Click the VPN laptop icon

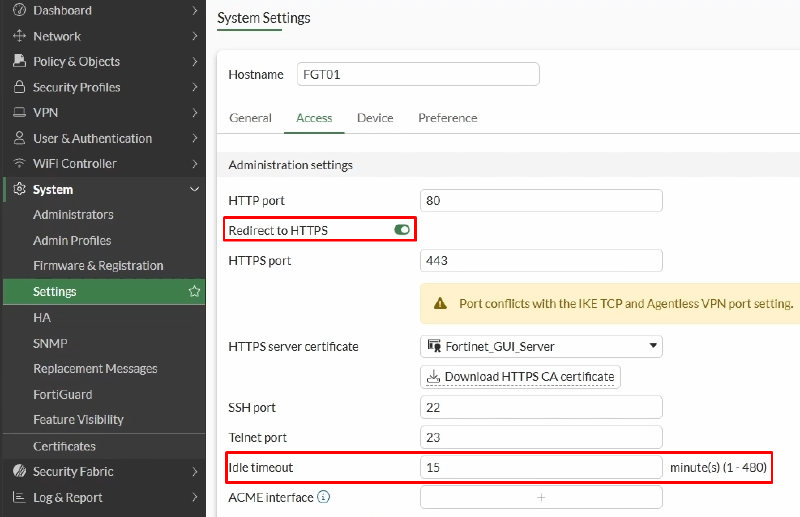(x=19, y=112)
